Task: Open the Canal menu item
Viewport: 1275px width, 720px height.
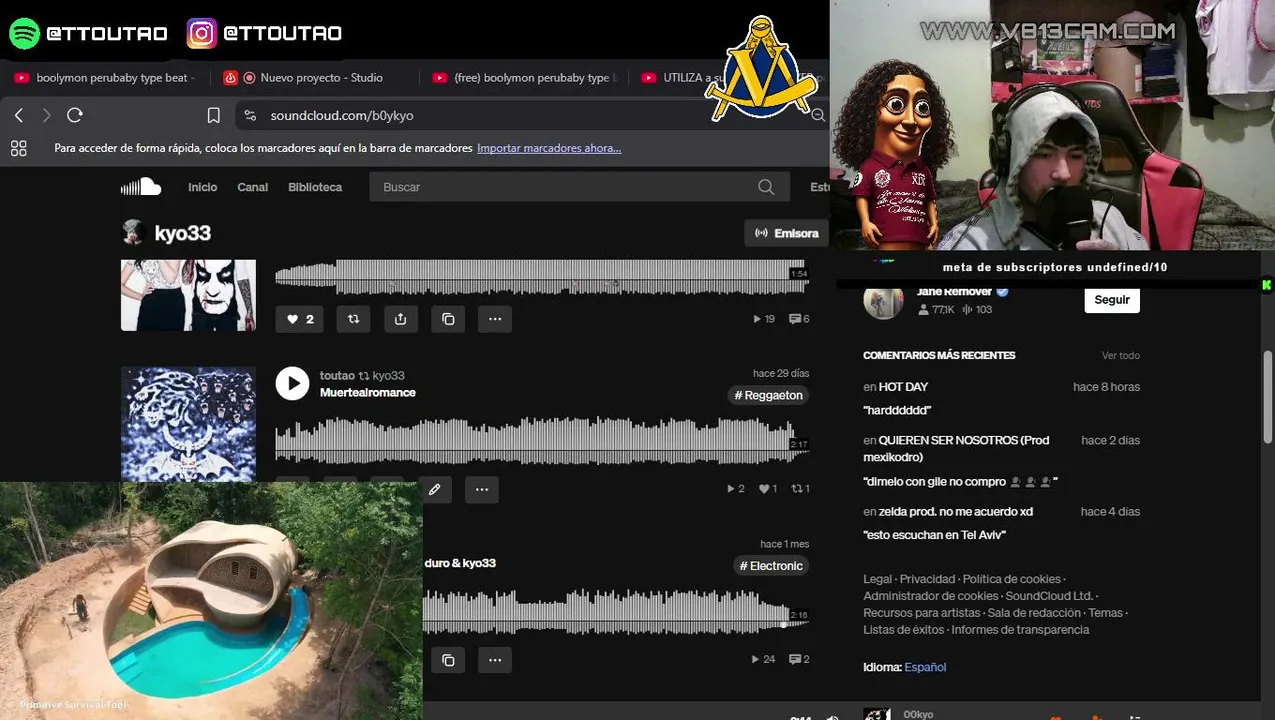Action: [252, 187]
